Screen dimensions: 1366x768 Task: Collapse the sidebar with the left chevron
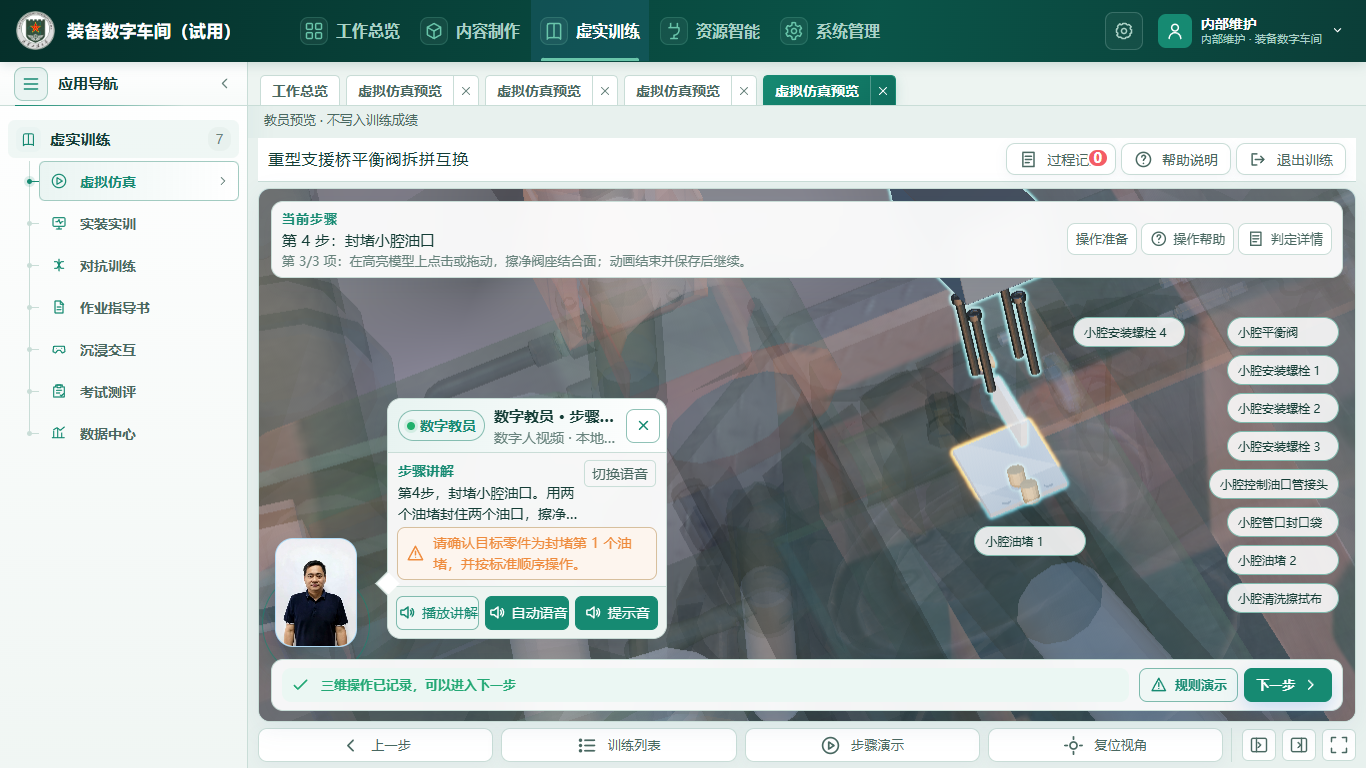click(x=225, y=84)
